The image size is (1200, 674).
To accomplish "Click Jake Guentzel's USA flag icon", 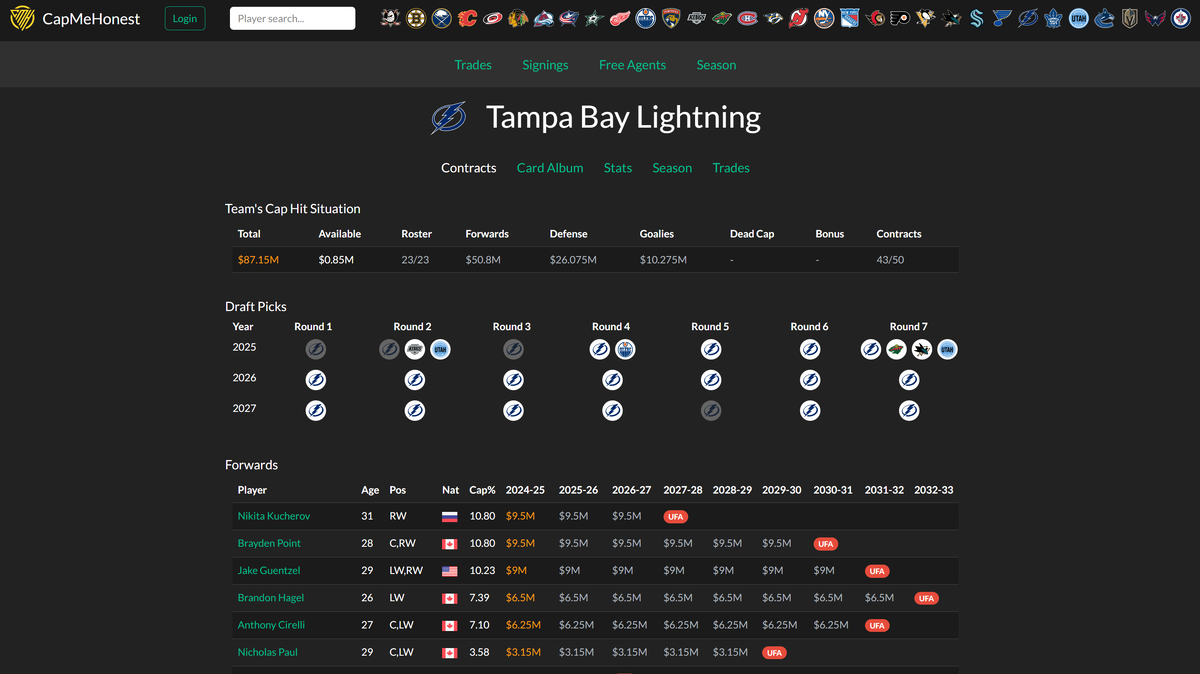I will pyautogui.click(x=449, y=571).
